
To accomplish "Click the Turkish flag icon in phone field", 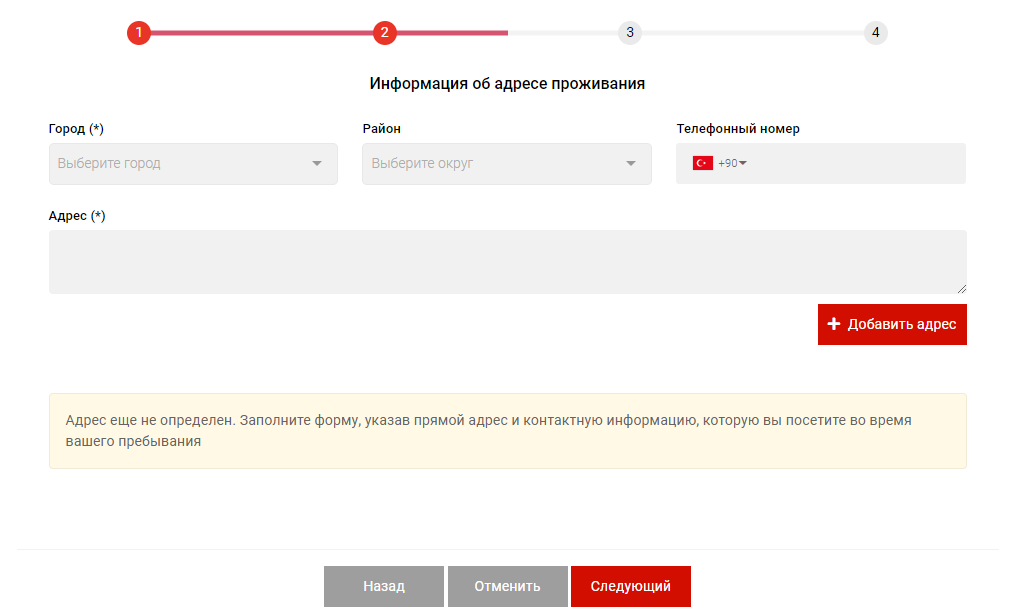I will pos(703,164).
